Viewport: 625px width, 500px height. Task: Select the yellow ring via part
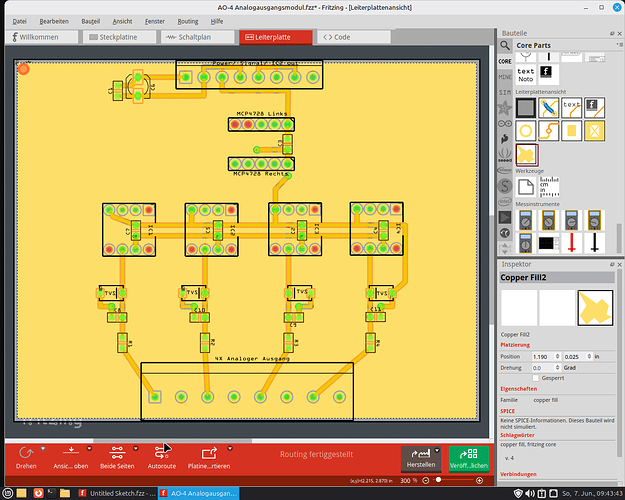pos(526,131)
